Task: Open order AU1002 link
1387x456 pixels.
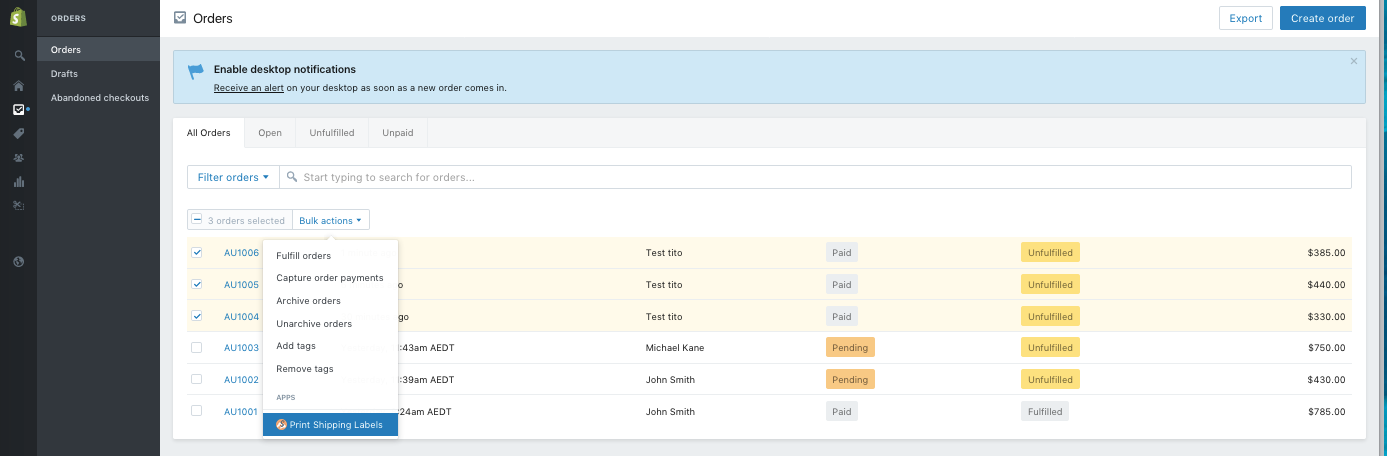Action: point(241,380)
